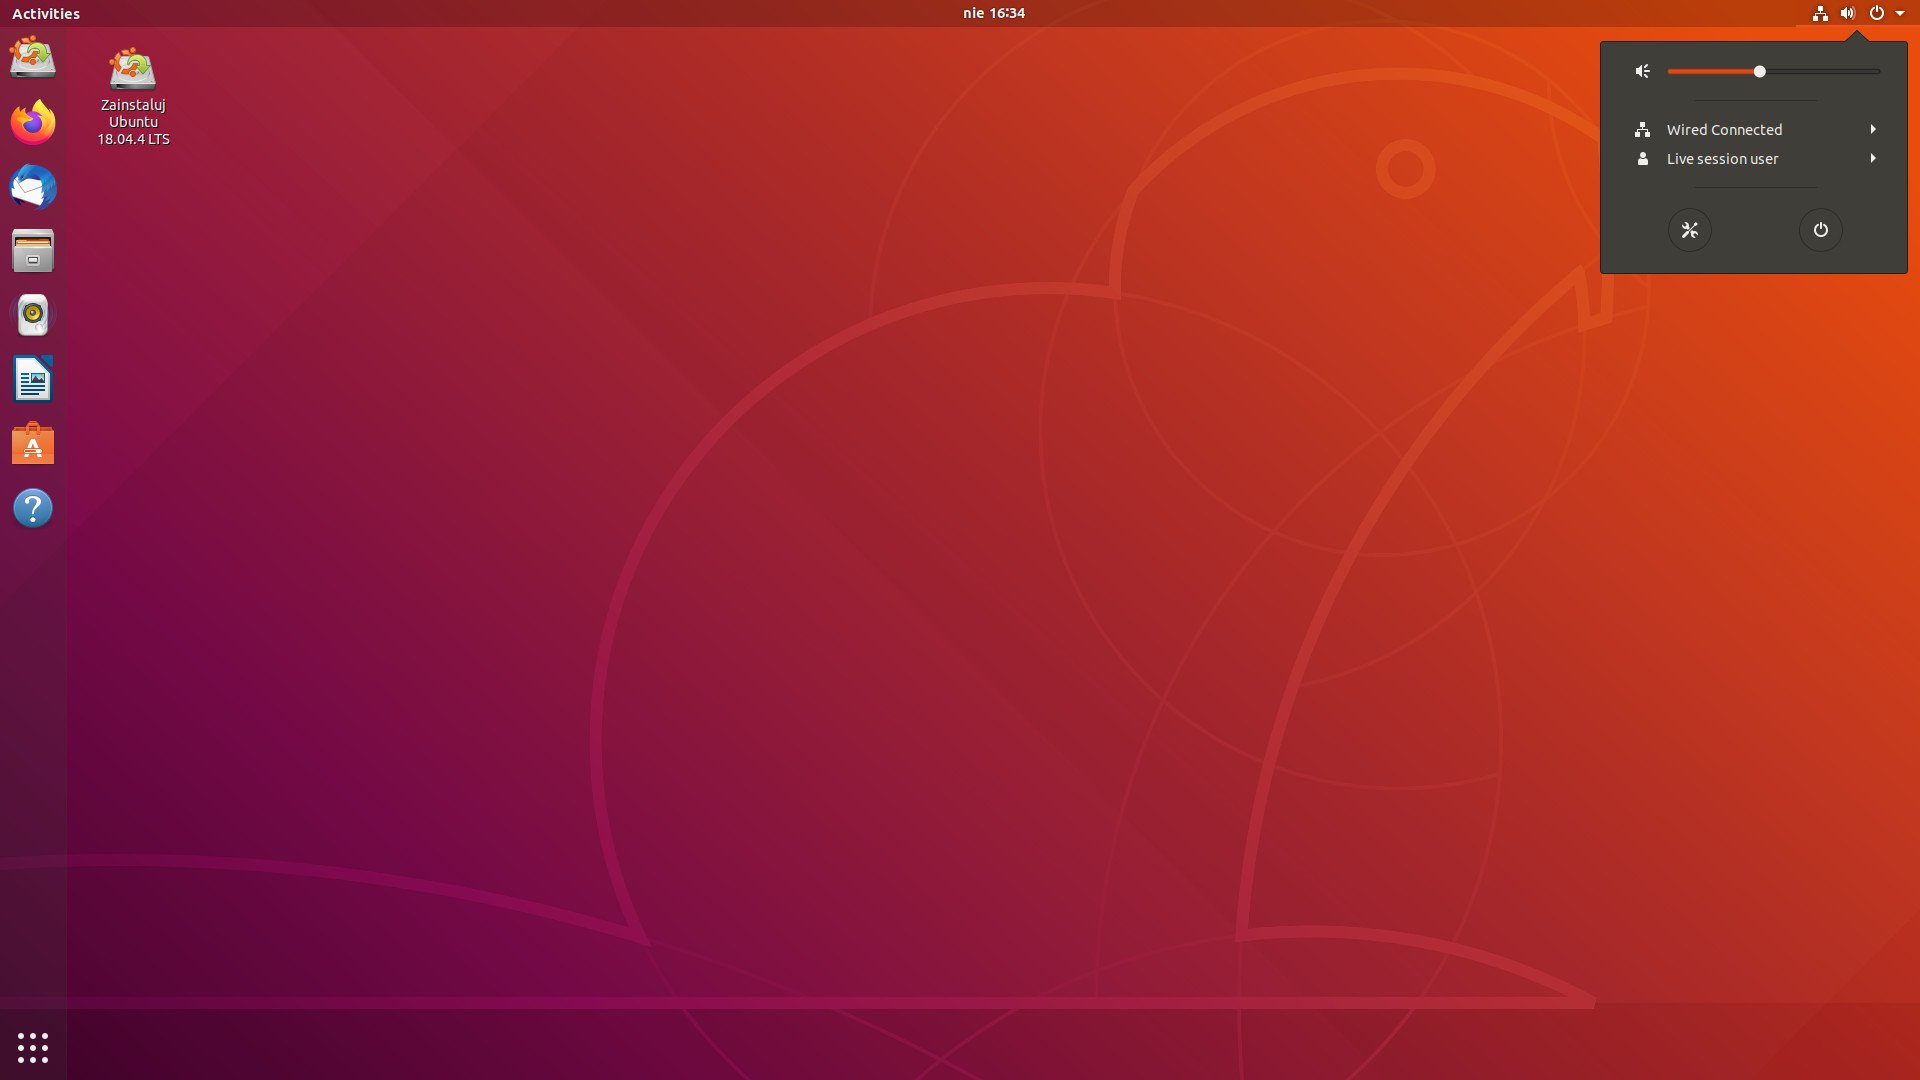Open the Wired Connected menu entry
1920x1080 pixels.
1724,130
